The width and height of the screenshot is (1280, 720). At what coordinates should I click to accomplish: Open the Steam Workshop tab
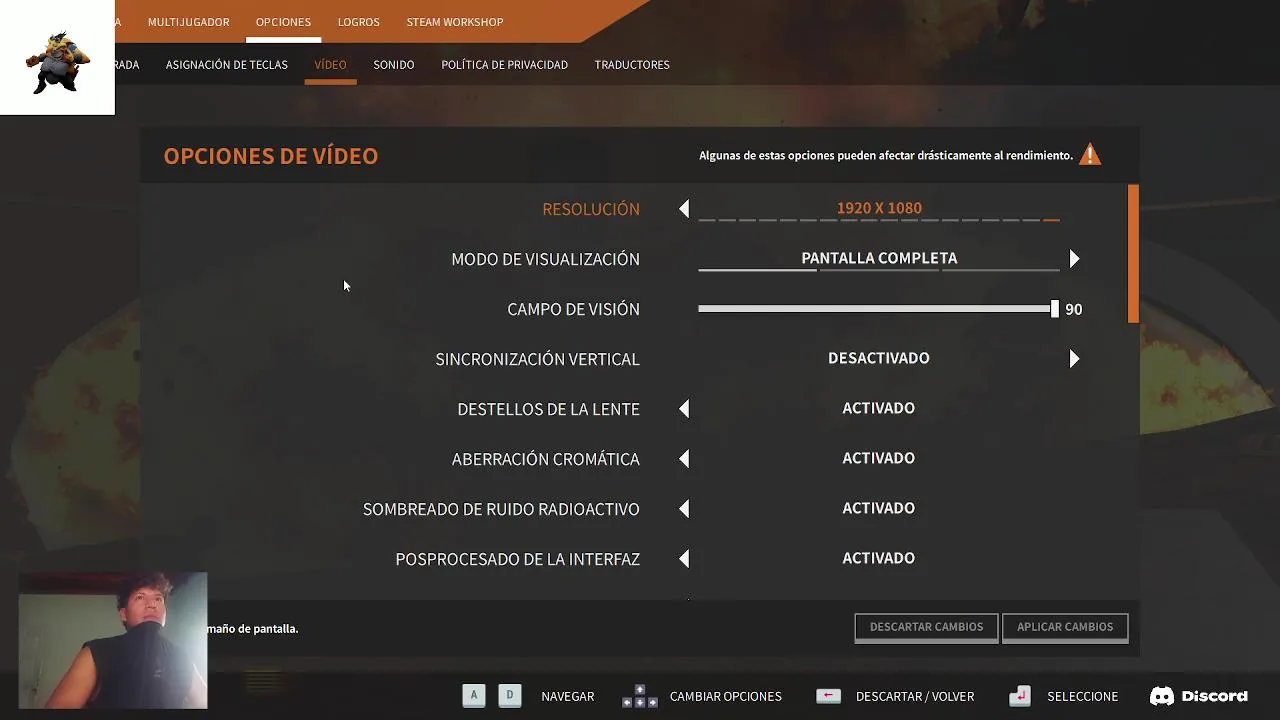(455, 22)
